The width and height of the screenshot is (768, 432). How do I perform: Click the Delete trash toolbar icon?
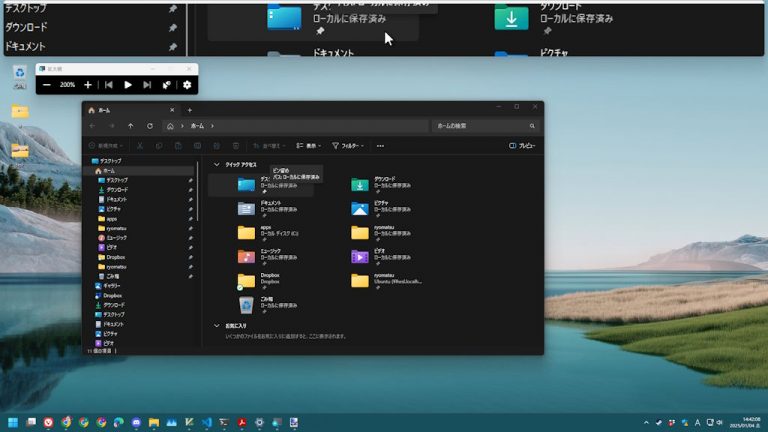point(236,145)
